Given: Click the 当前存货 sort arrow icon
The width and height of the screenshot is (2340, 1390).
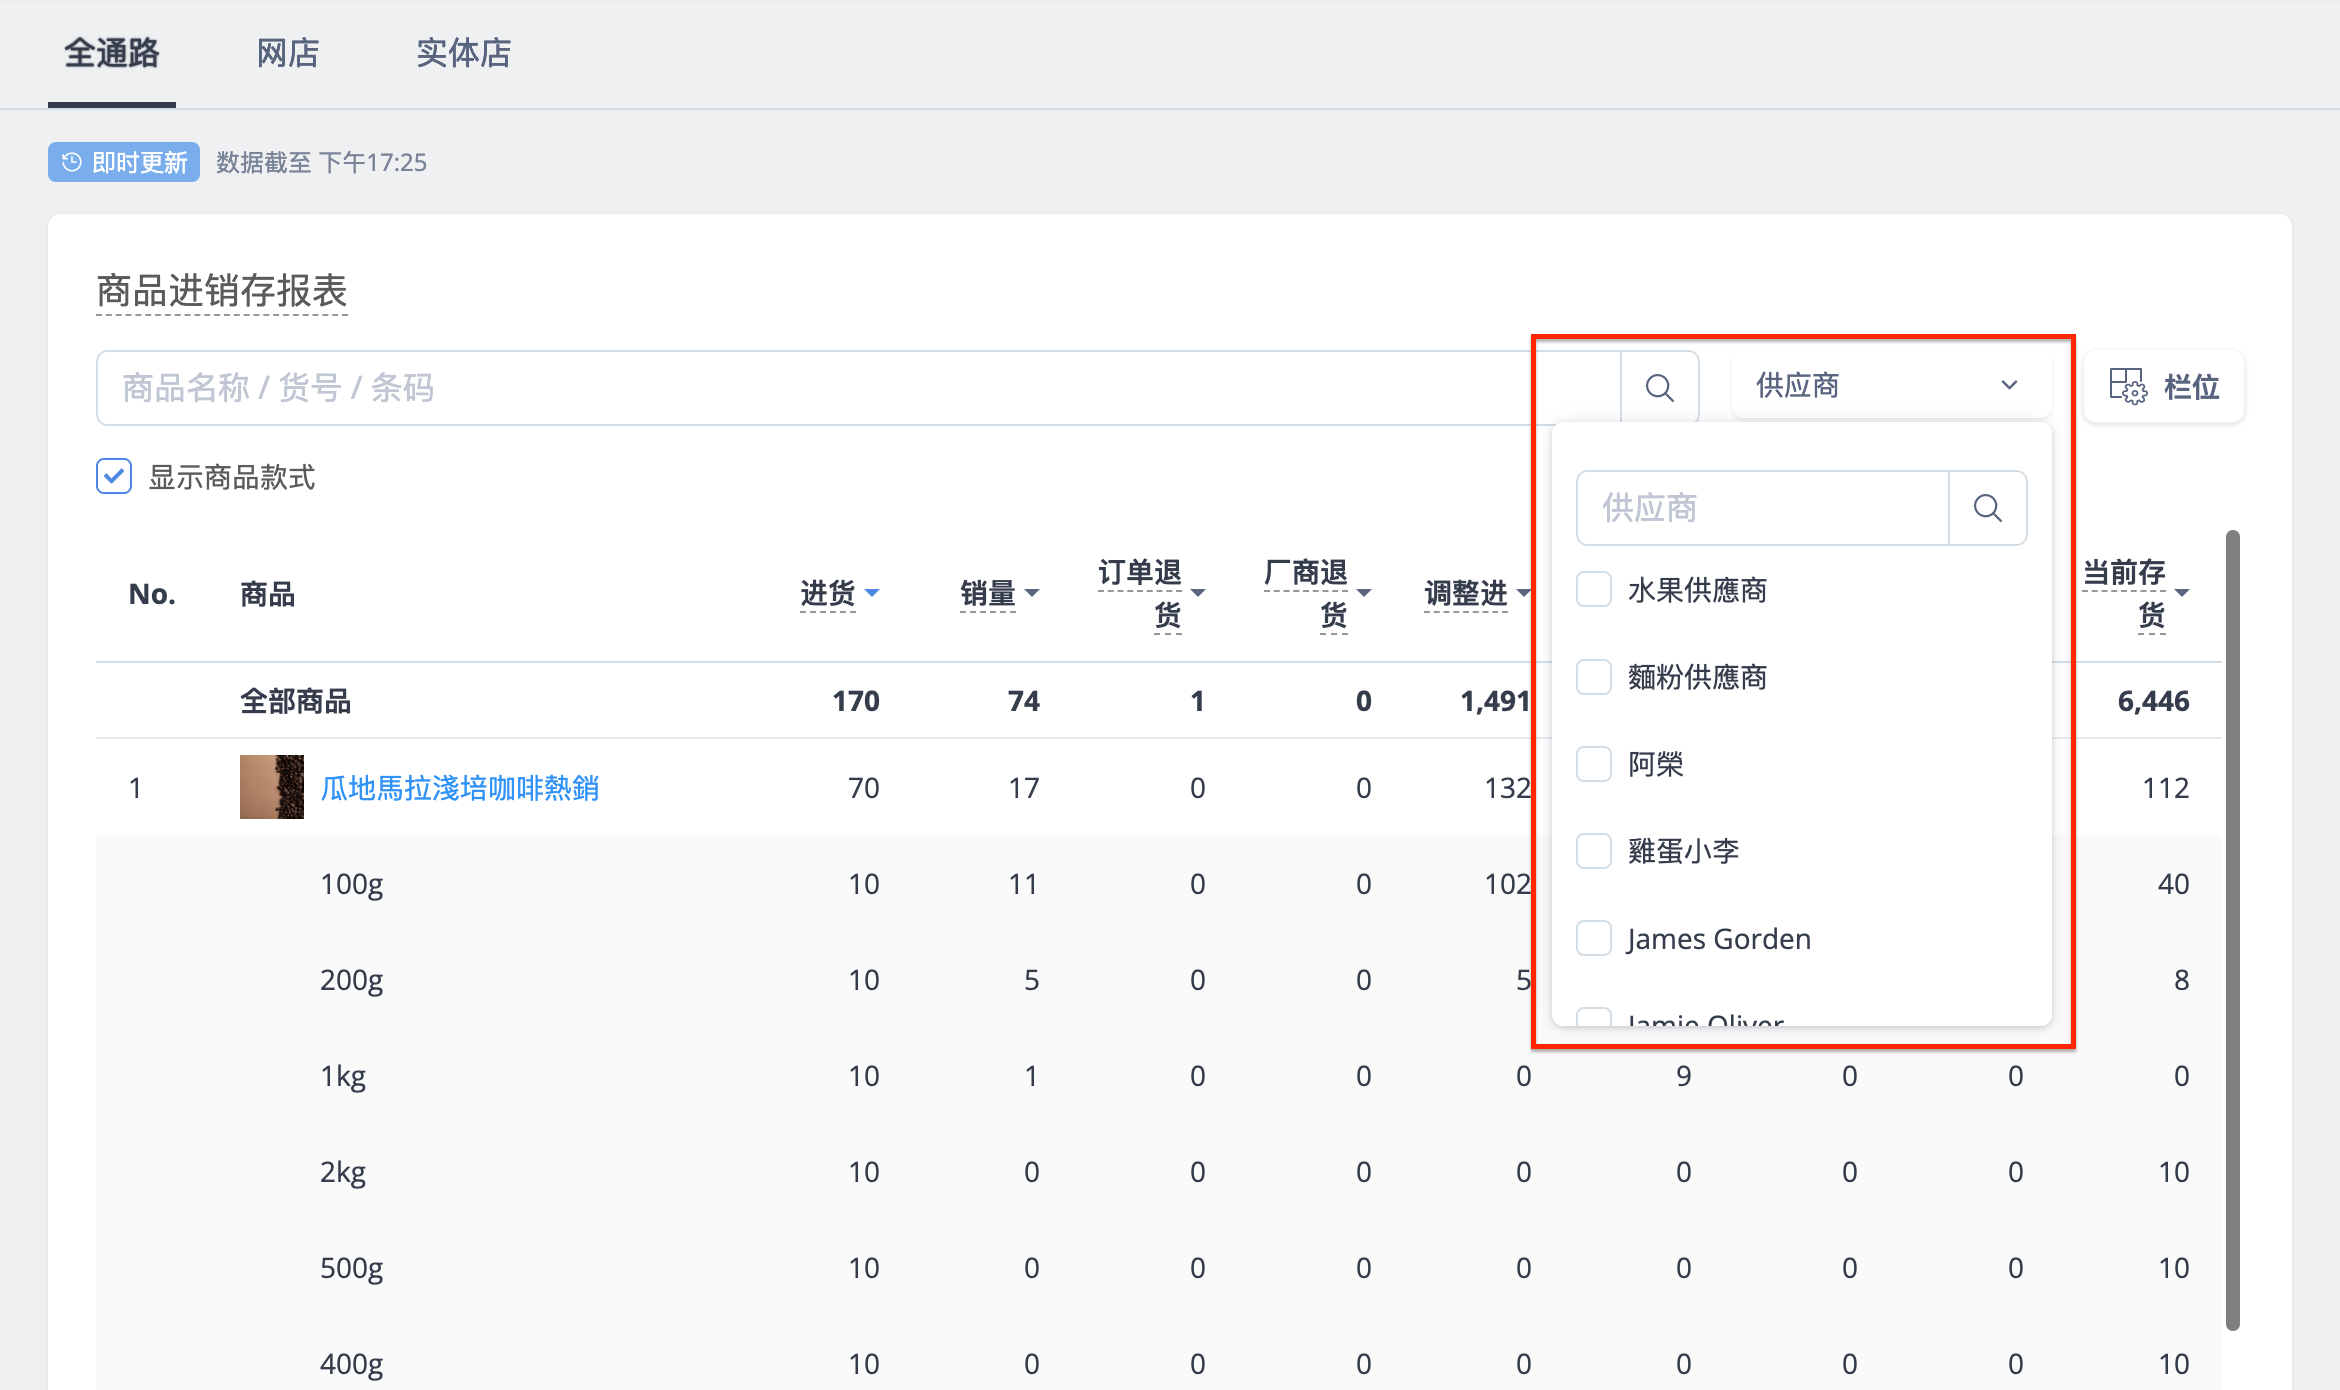Looking at the screenshot, I should click(2182, 593).
